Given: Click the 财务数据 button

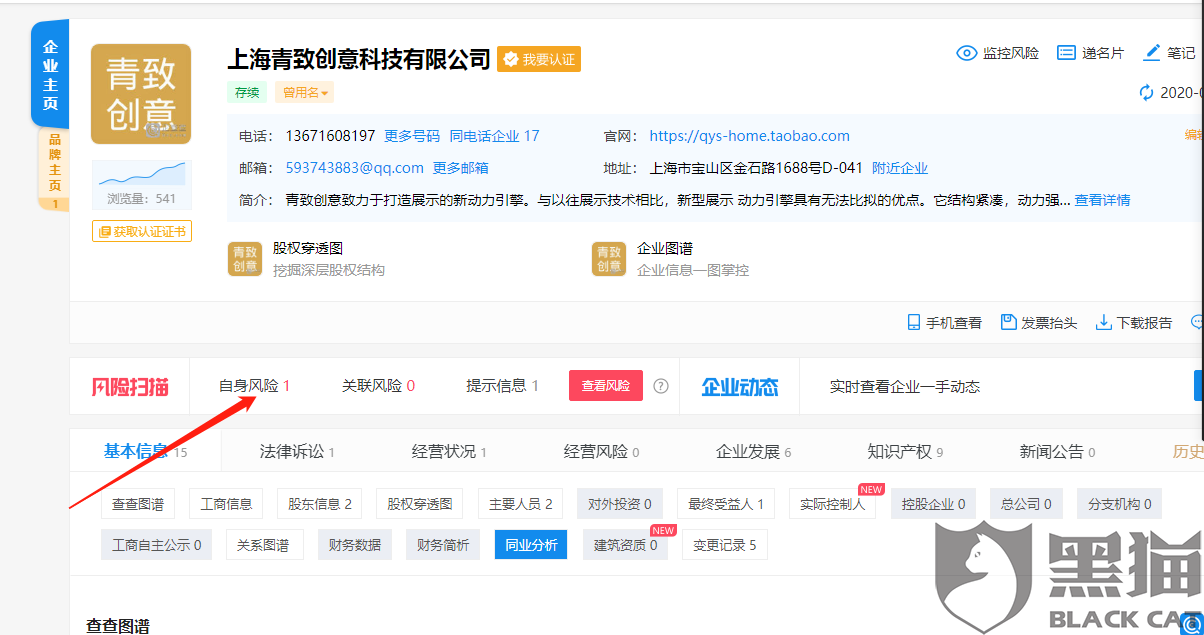Looking at the screenshot, I should click(x=355, y=545).
